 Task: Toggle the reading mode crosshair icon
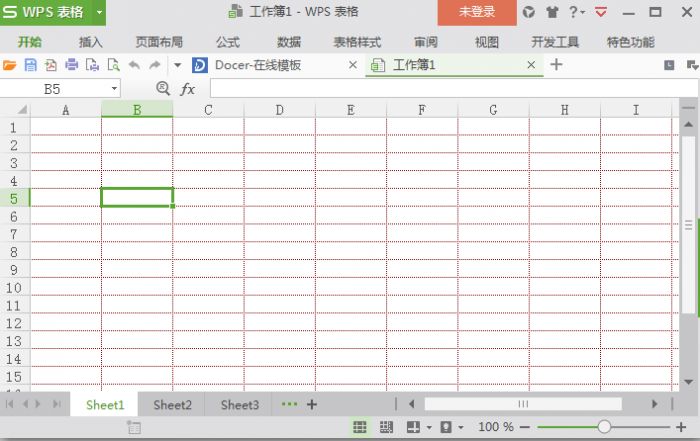pyautogui.click(x=413, y=427)
